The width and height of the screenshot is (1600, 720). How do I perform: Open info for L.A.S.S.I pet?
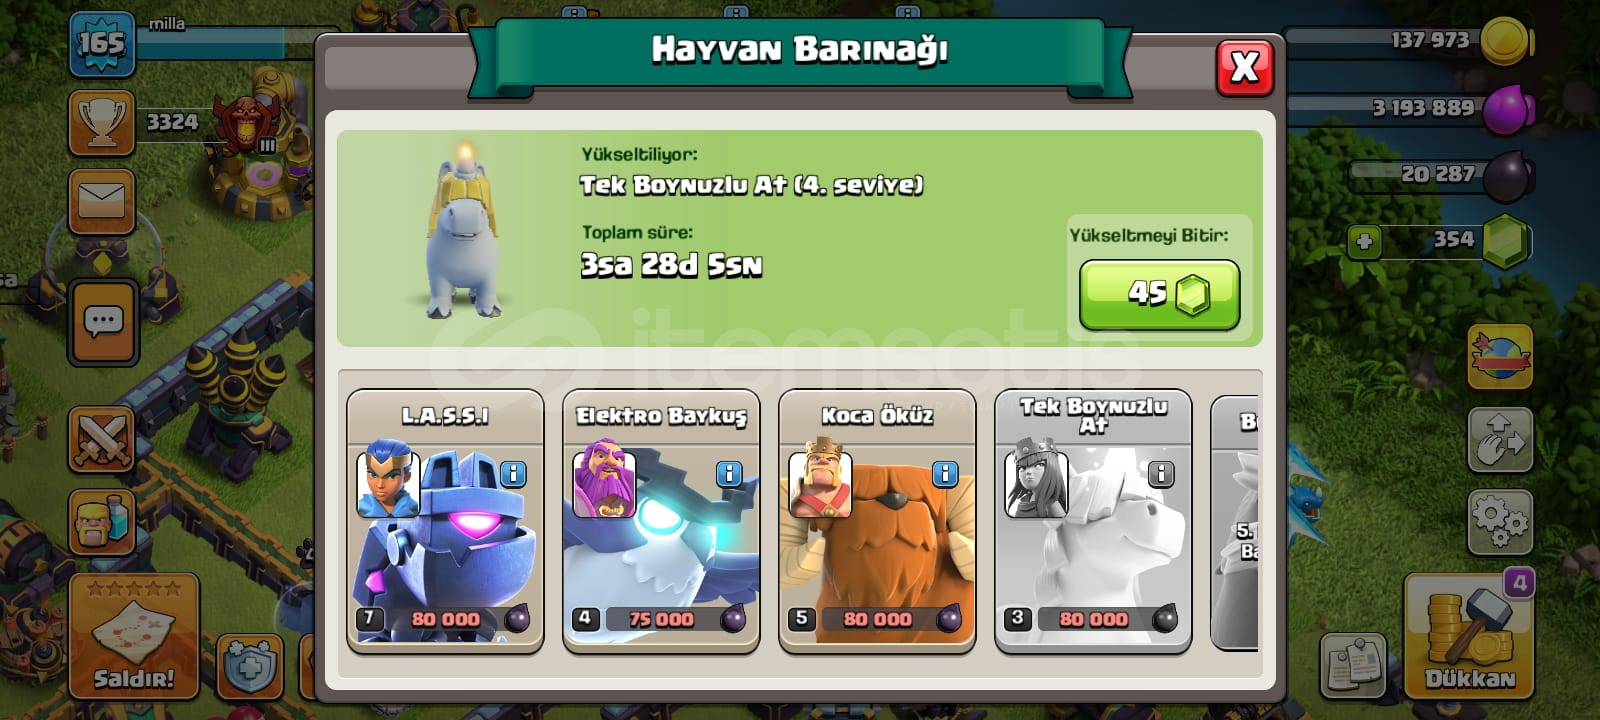(x=513, y=474)
